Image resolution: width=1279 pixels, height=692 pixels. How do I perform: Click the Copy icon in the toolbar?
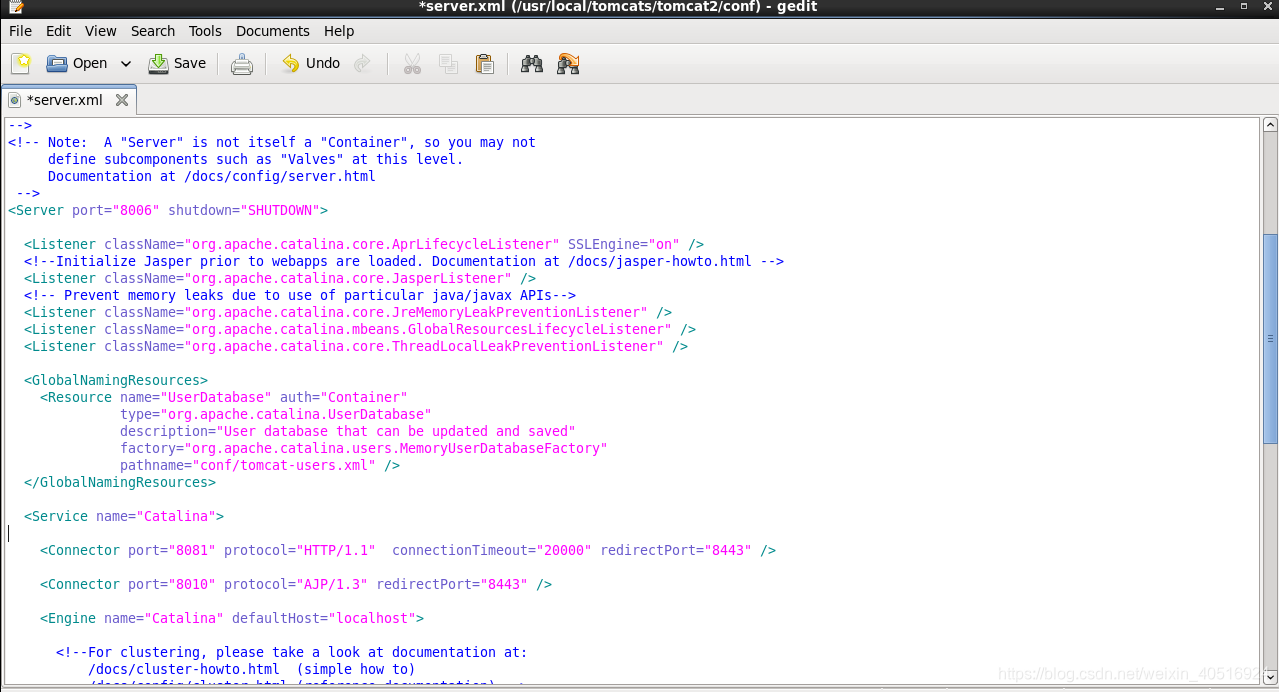coord(448,63)
